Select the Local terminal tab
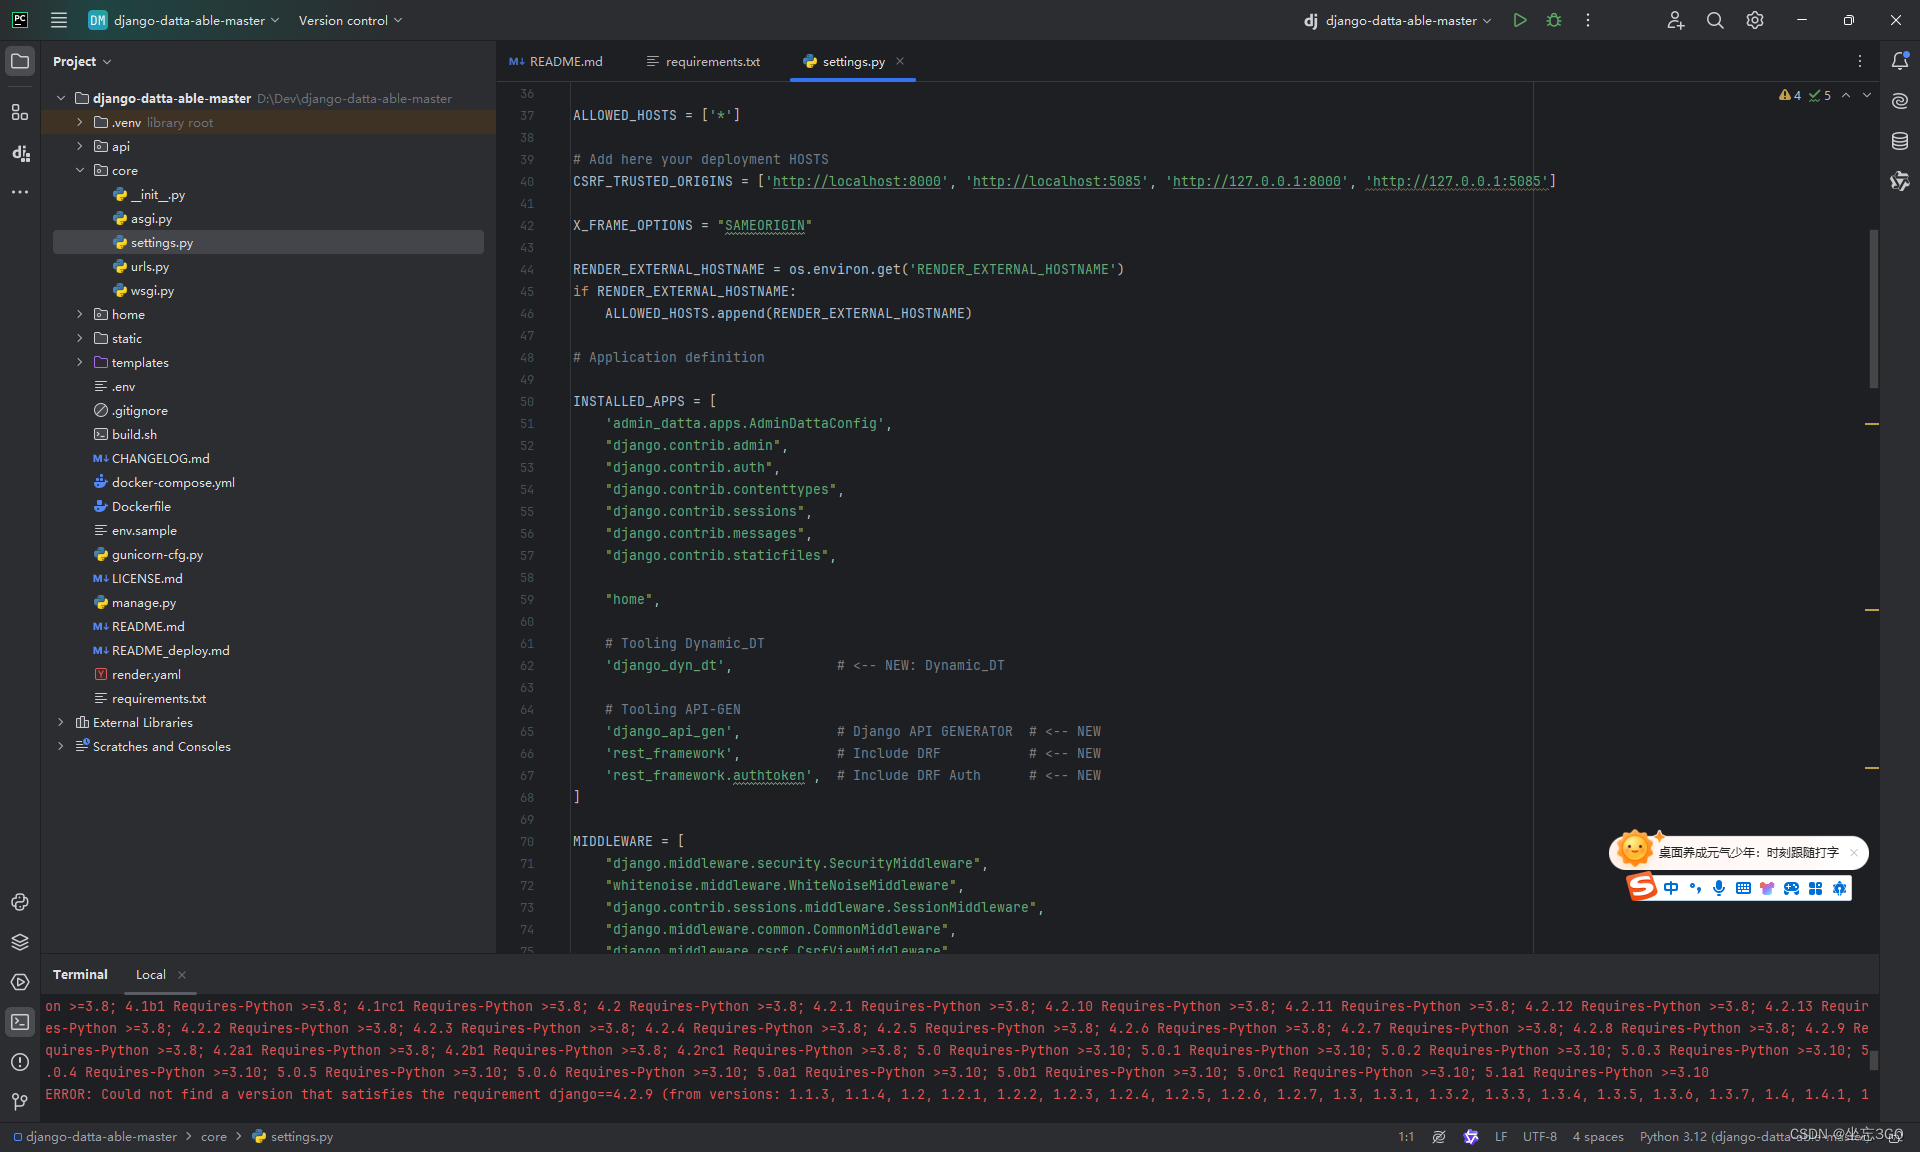The width and height of the screenshot is (1920, 1152). click(x=151, y=974)
